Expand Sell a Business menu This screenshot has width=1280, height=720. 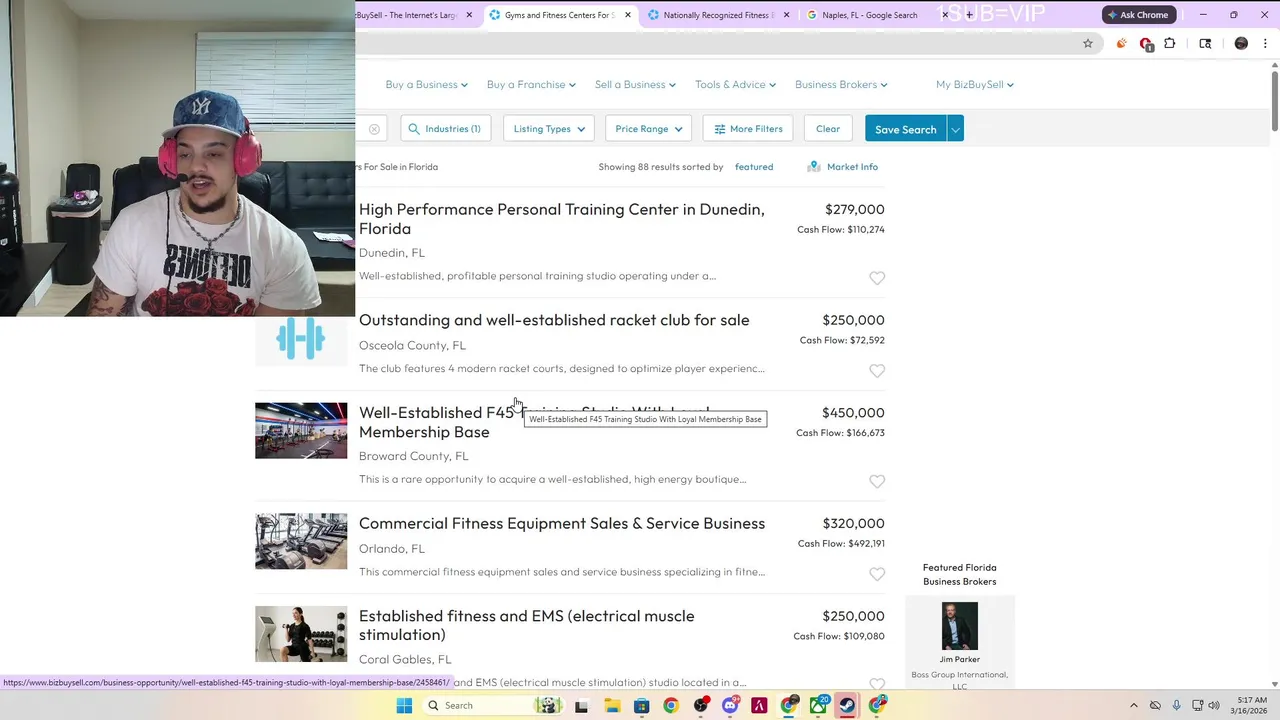pos(635,84)
